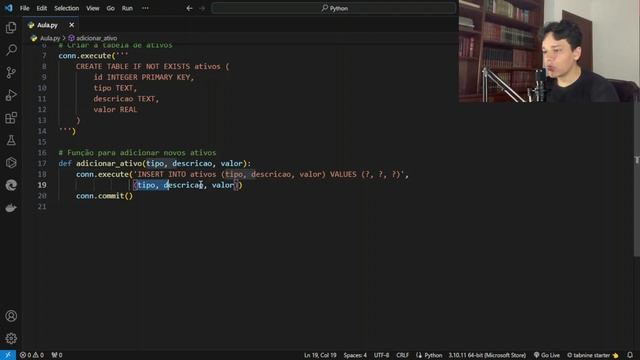Click 'CREATE TABLE IF NOT EXISTS ativos' text
This screenshot has height=360, width=640.
tap(148, 67)
